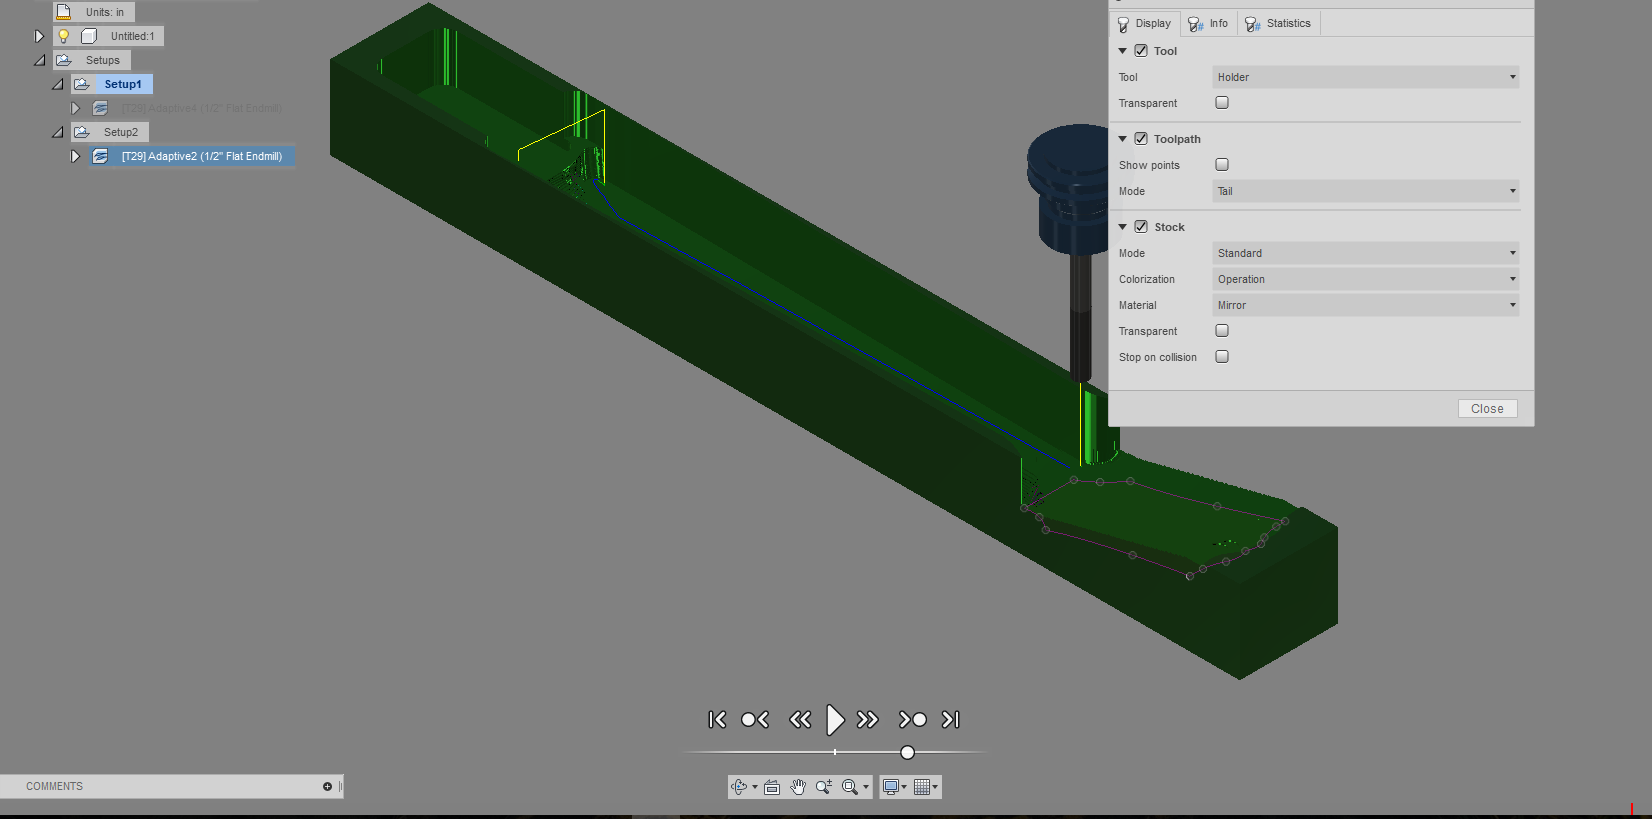Add a comment with the plus icon
Screen dimensions: 1652x819
tap(327, 787)
